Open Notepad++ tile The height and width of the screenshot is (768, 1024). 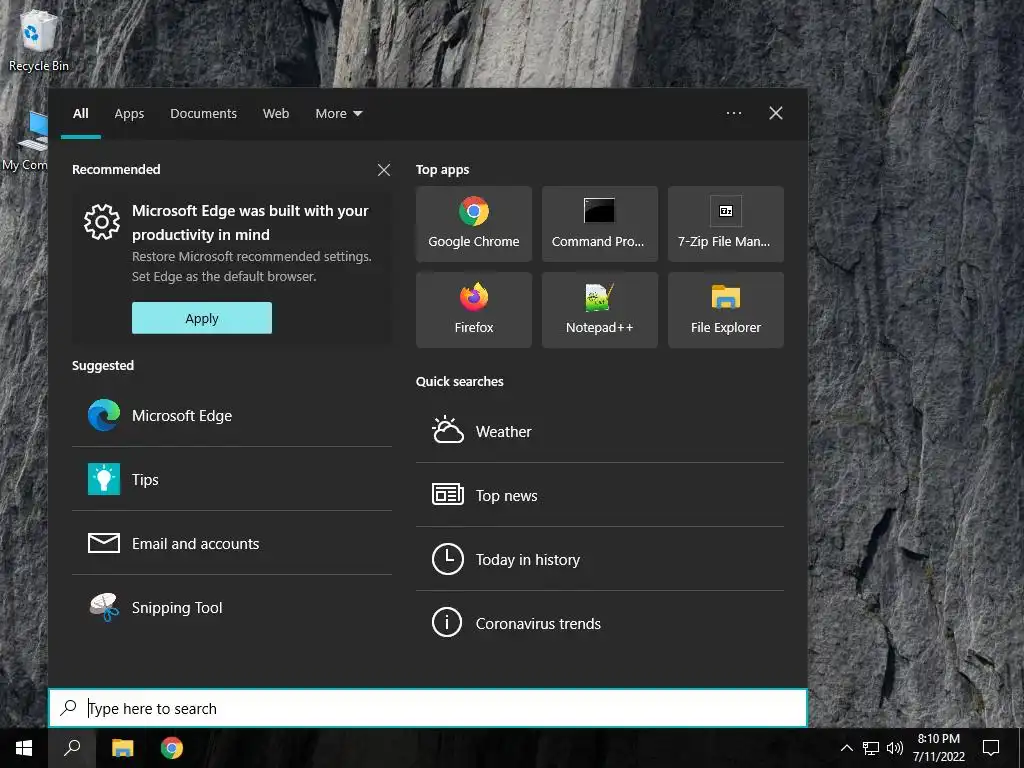[x=600, y=310]
